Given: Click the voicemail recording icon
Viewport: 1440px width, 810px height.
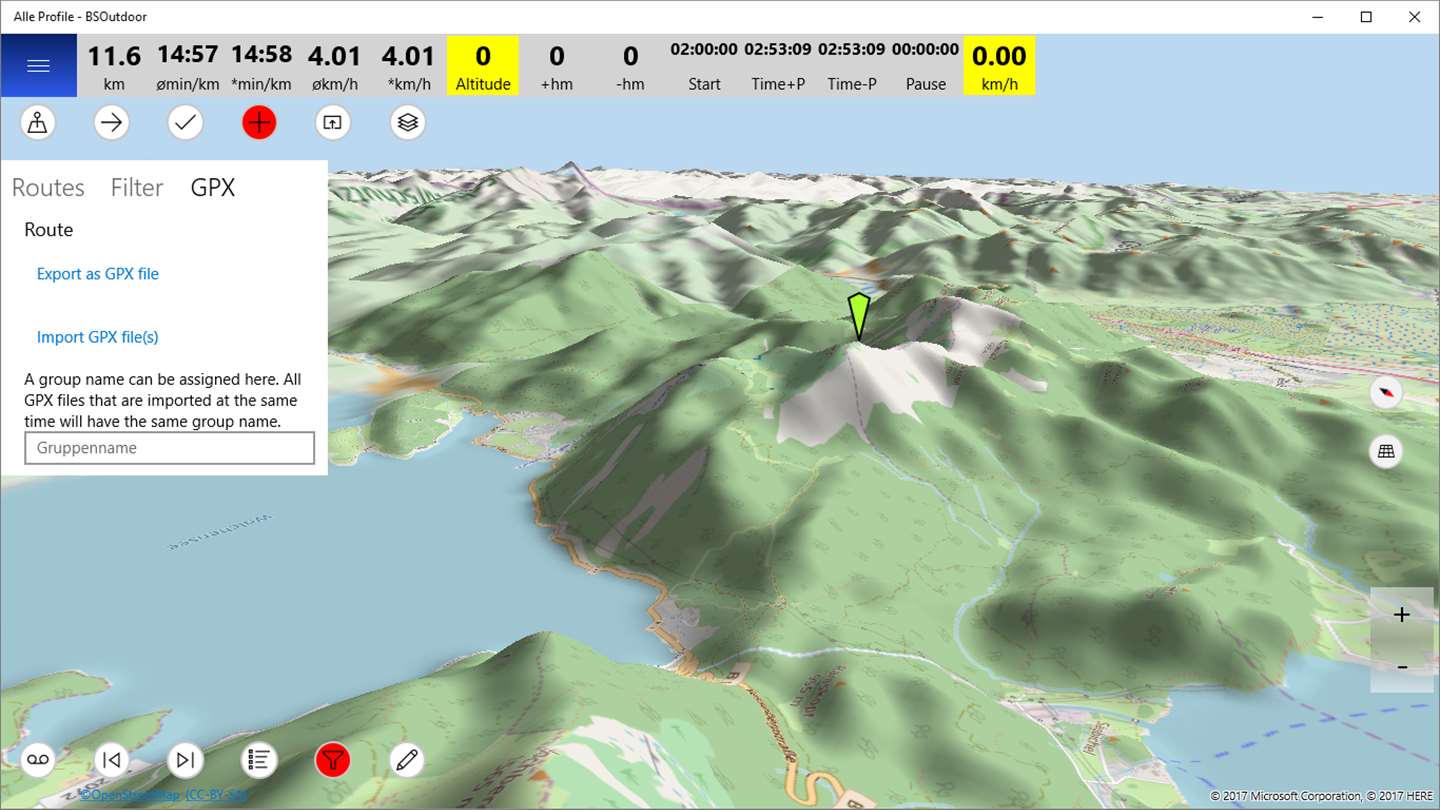Looking at the screenshot, I should coord(37,760).
